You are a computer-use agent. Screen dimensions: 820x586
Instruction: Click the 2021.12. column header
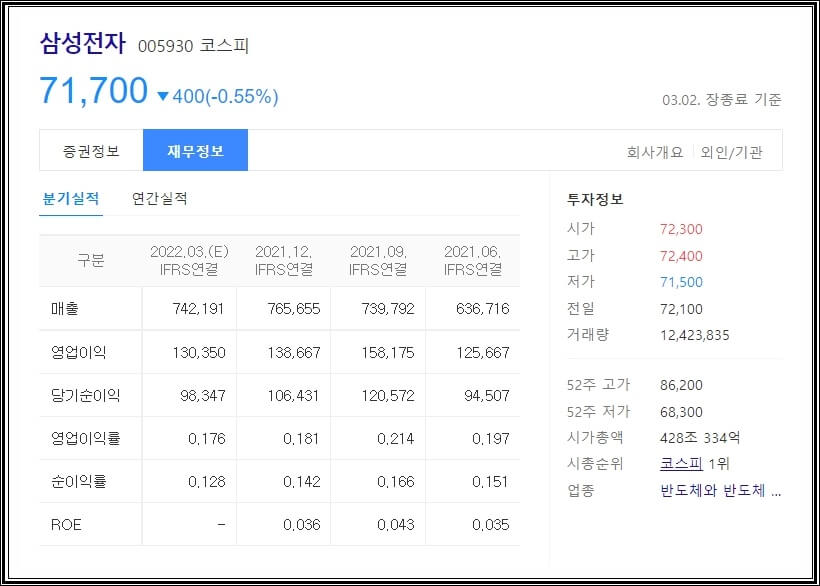283,260
